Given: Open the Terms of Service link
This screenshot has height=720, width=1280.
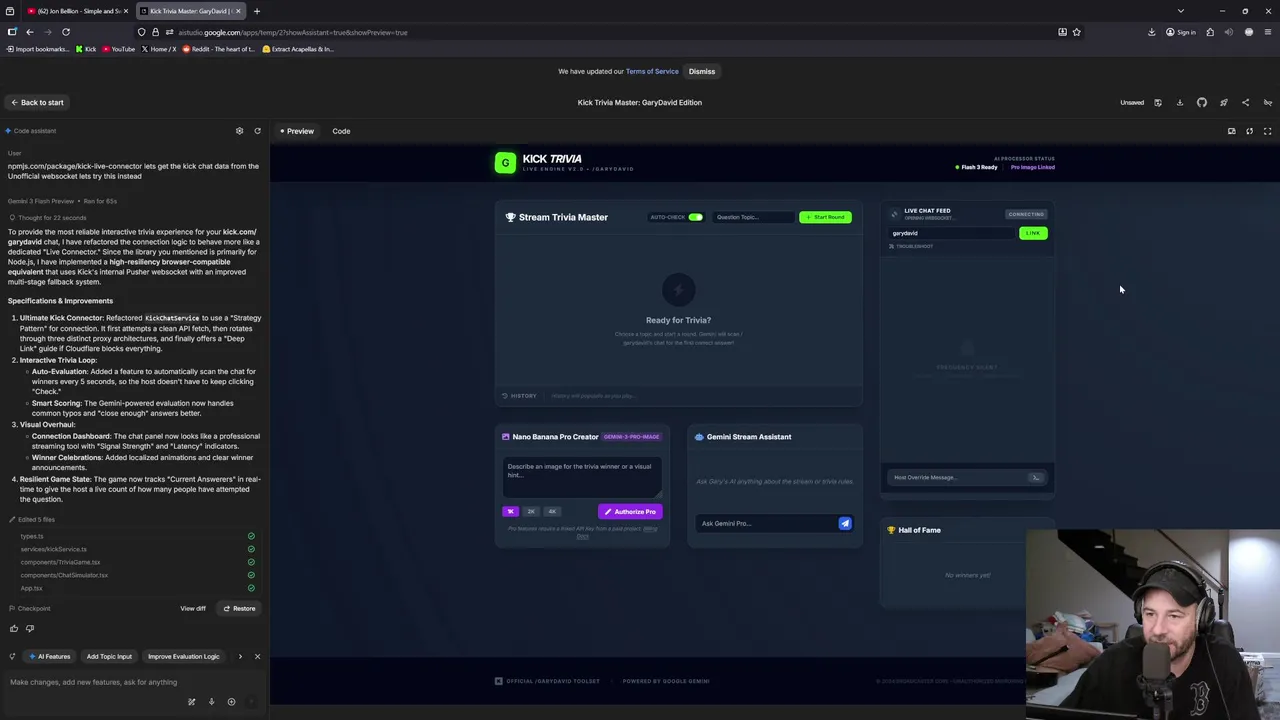Looking at the screenshot, I should pos(652,71).
